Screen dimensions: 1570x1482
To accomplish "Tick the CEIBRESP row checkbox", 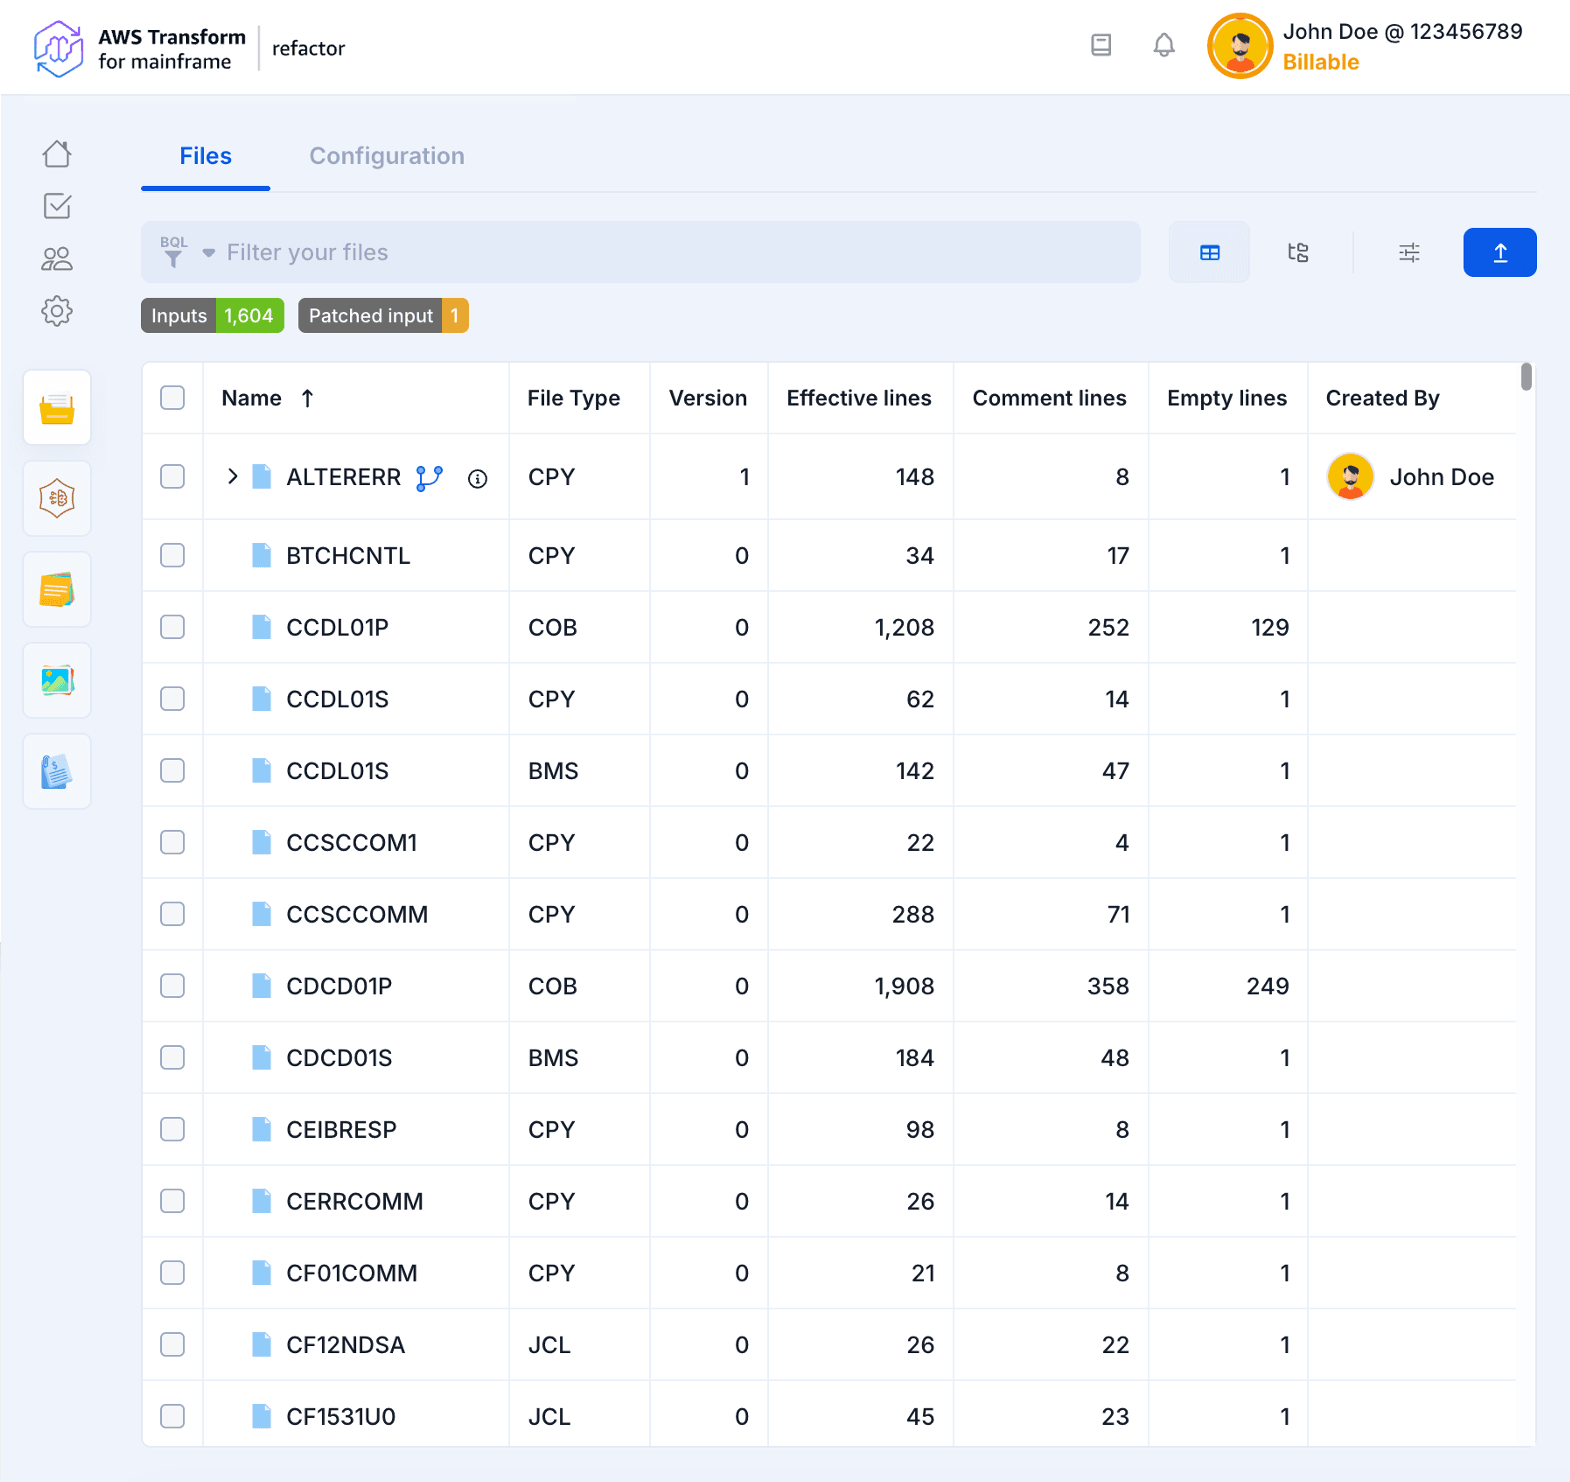I will click(x=173, y=1129).
